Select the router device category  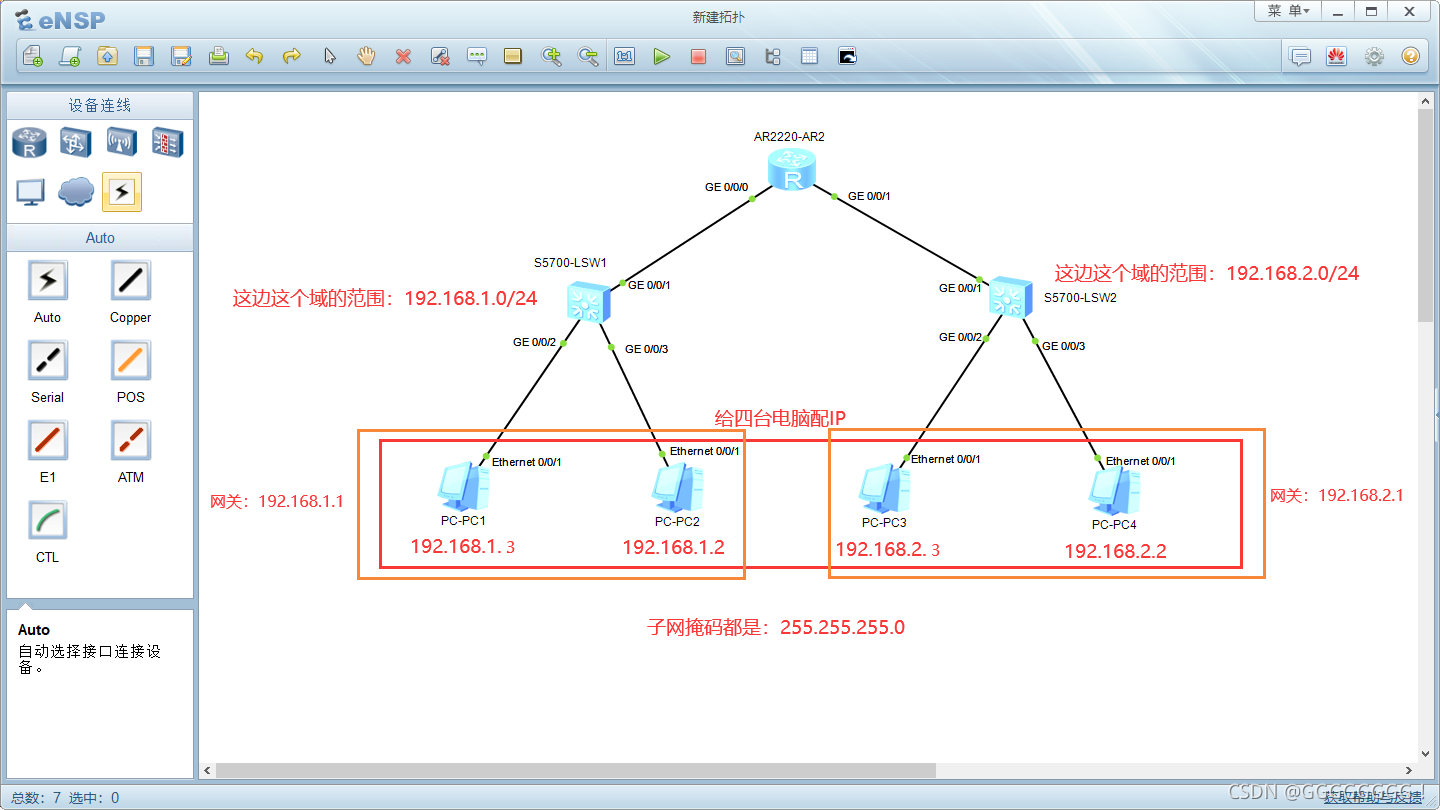(29, 143)
